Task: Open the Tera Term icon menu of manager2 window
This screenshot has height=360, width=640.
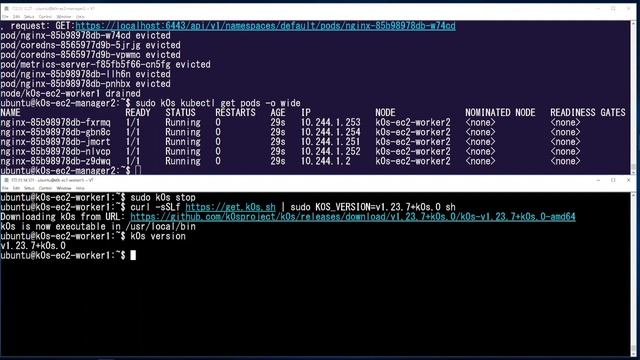Action: point(6,8)
